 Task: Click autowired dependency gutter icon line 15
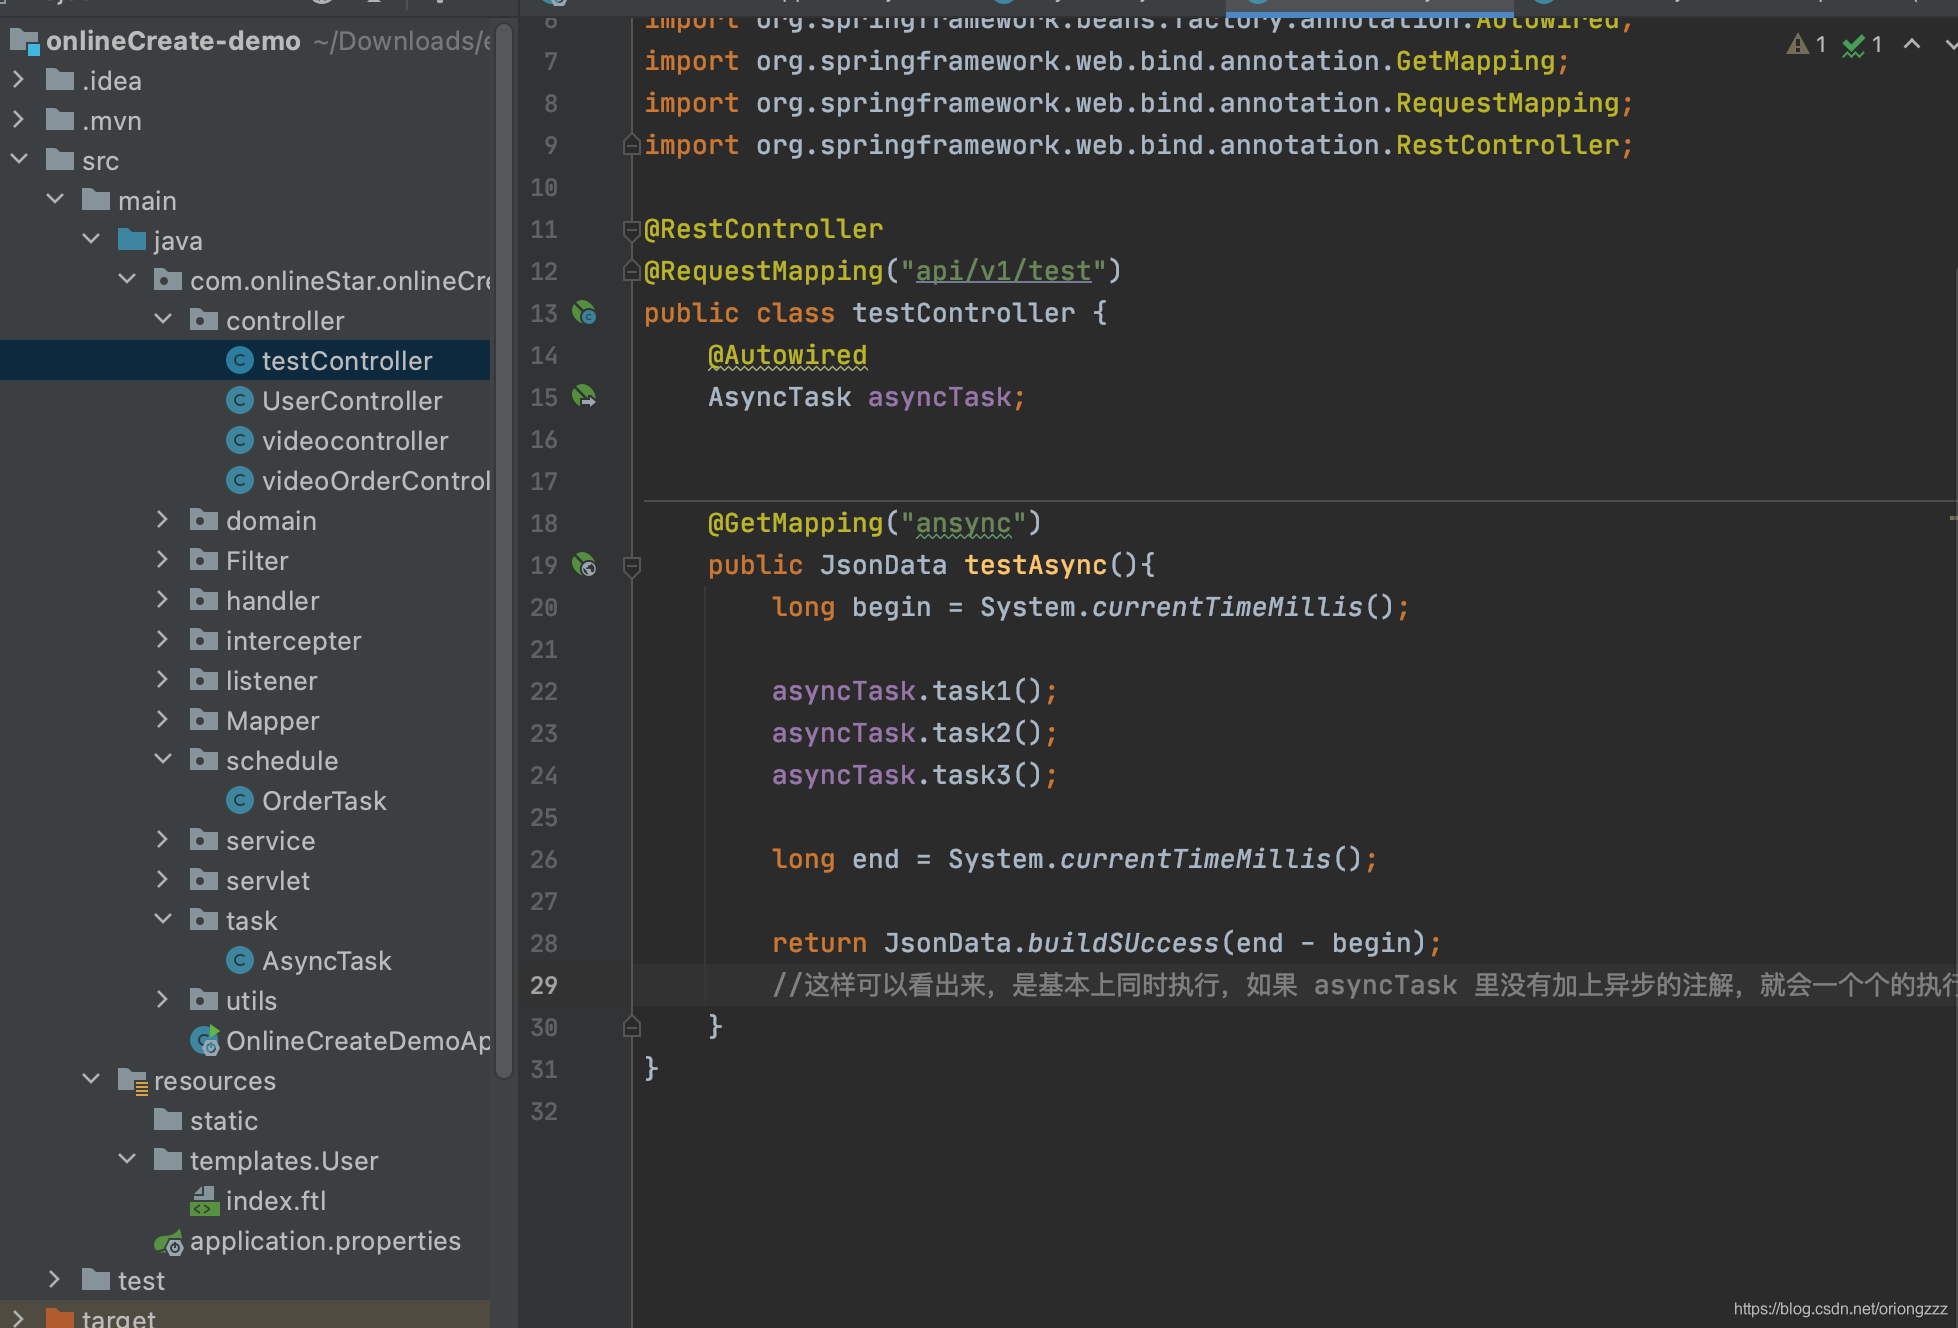[x=584, y=397]
